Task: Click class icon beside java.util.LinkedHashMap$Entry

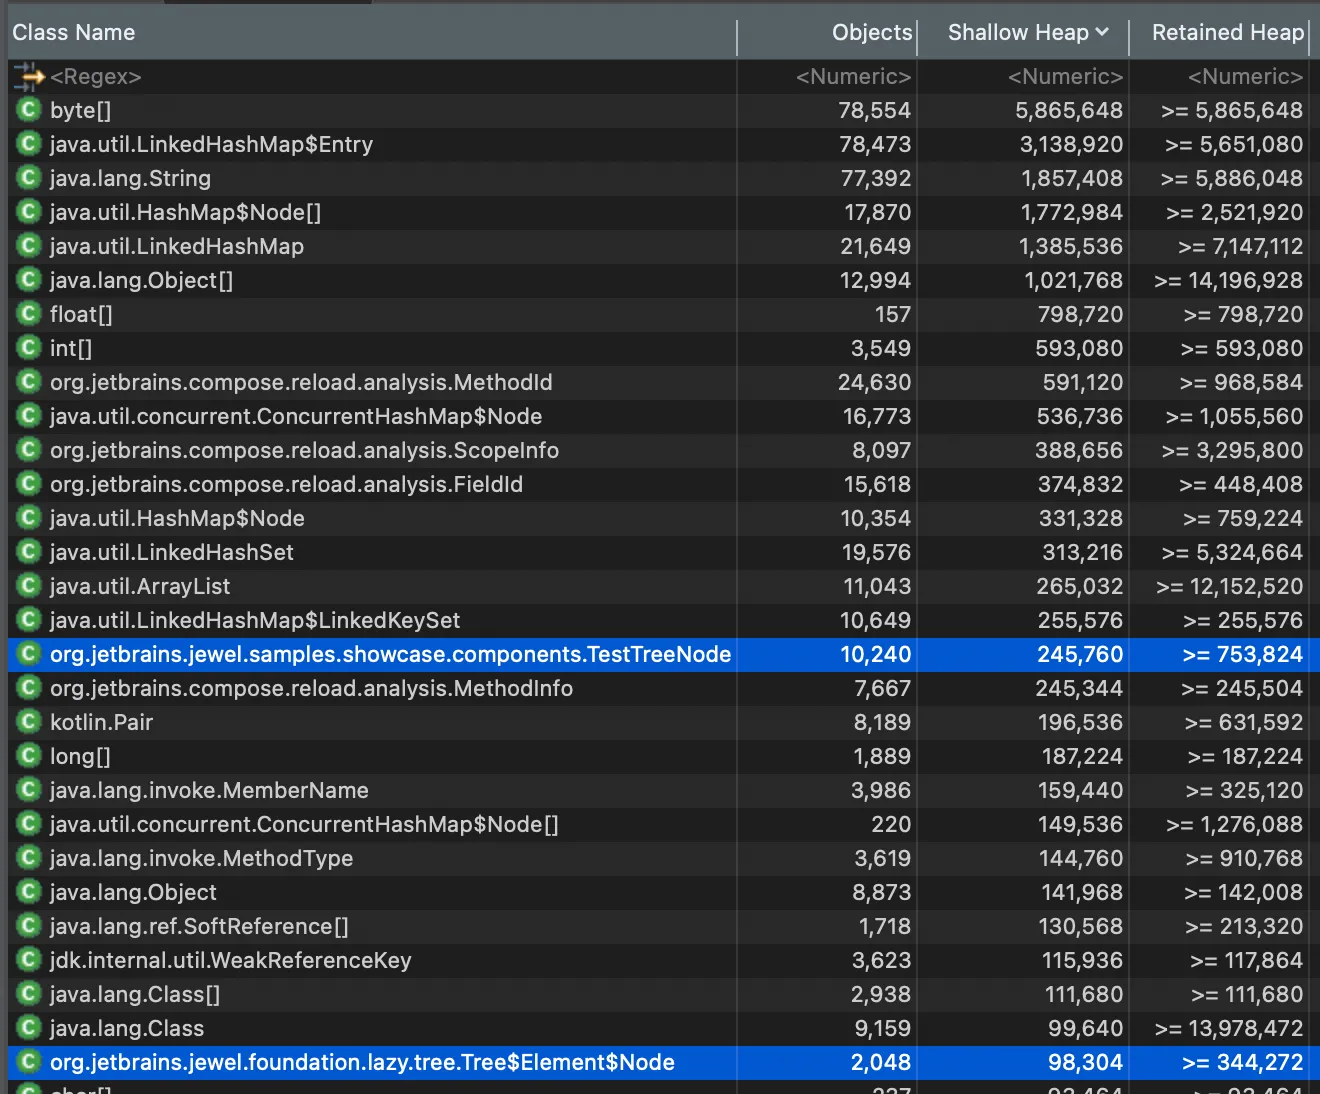Action: [29, 144]
